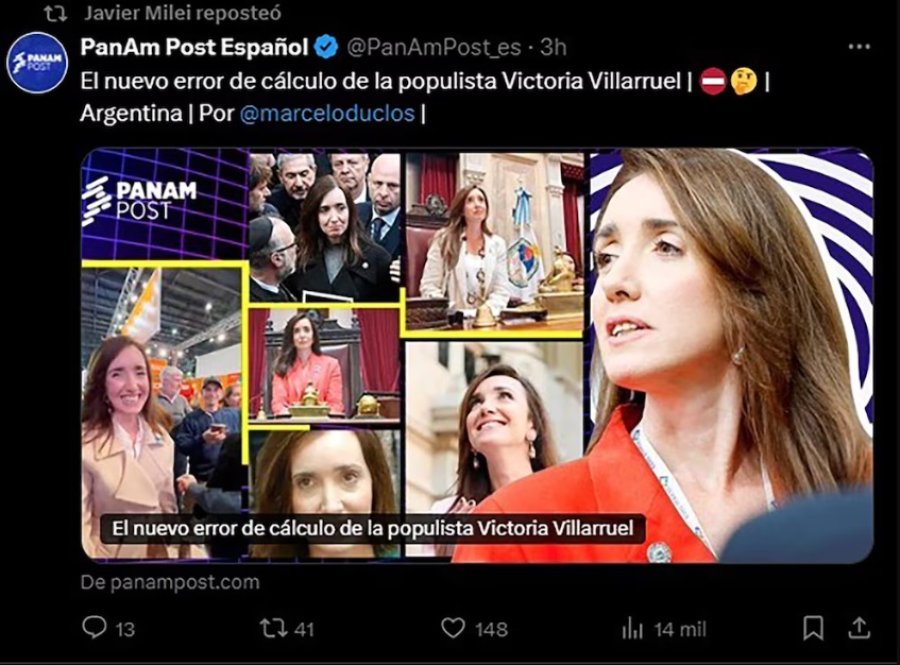
Task: Click the article headline caption overlay
Action: 373,528
